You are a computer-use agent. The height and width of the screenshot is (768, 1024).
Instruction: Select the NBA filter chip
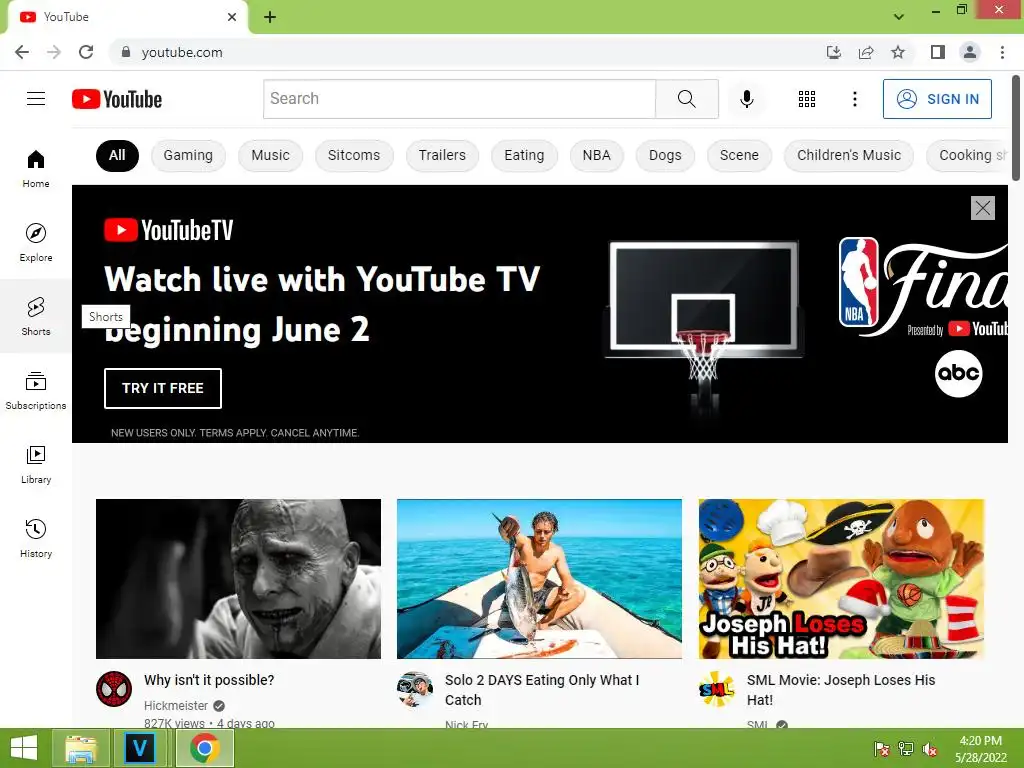(596, 155)
